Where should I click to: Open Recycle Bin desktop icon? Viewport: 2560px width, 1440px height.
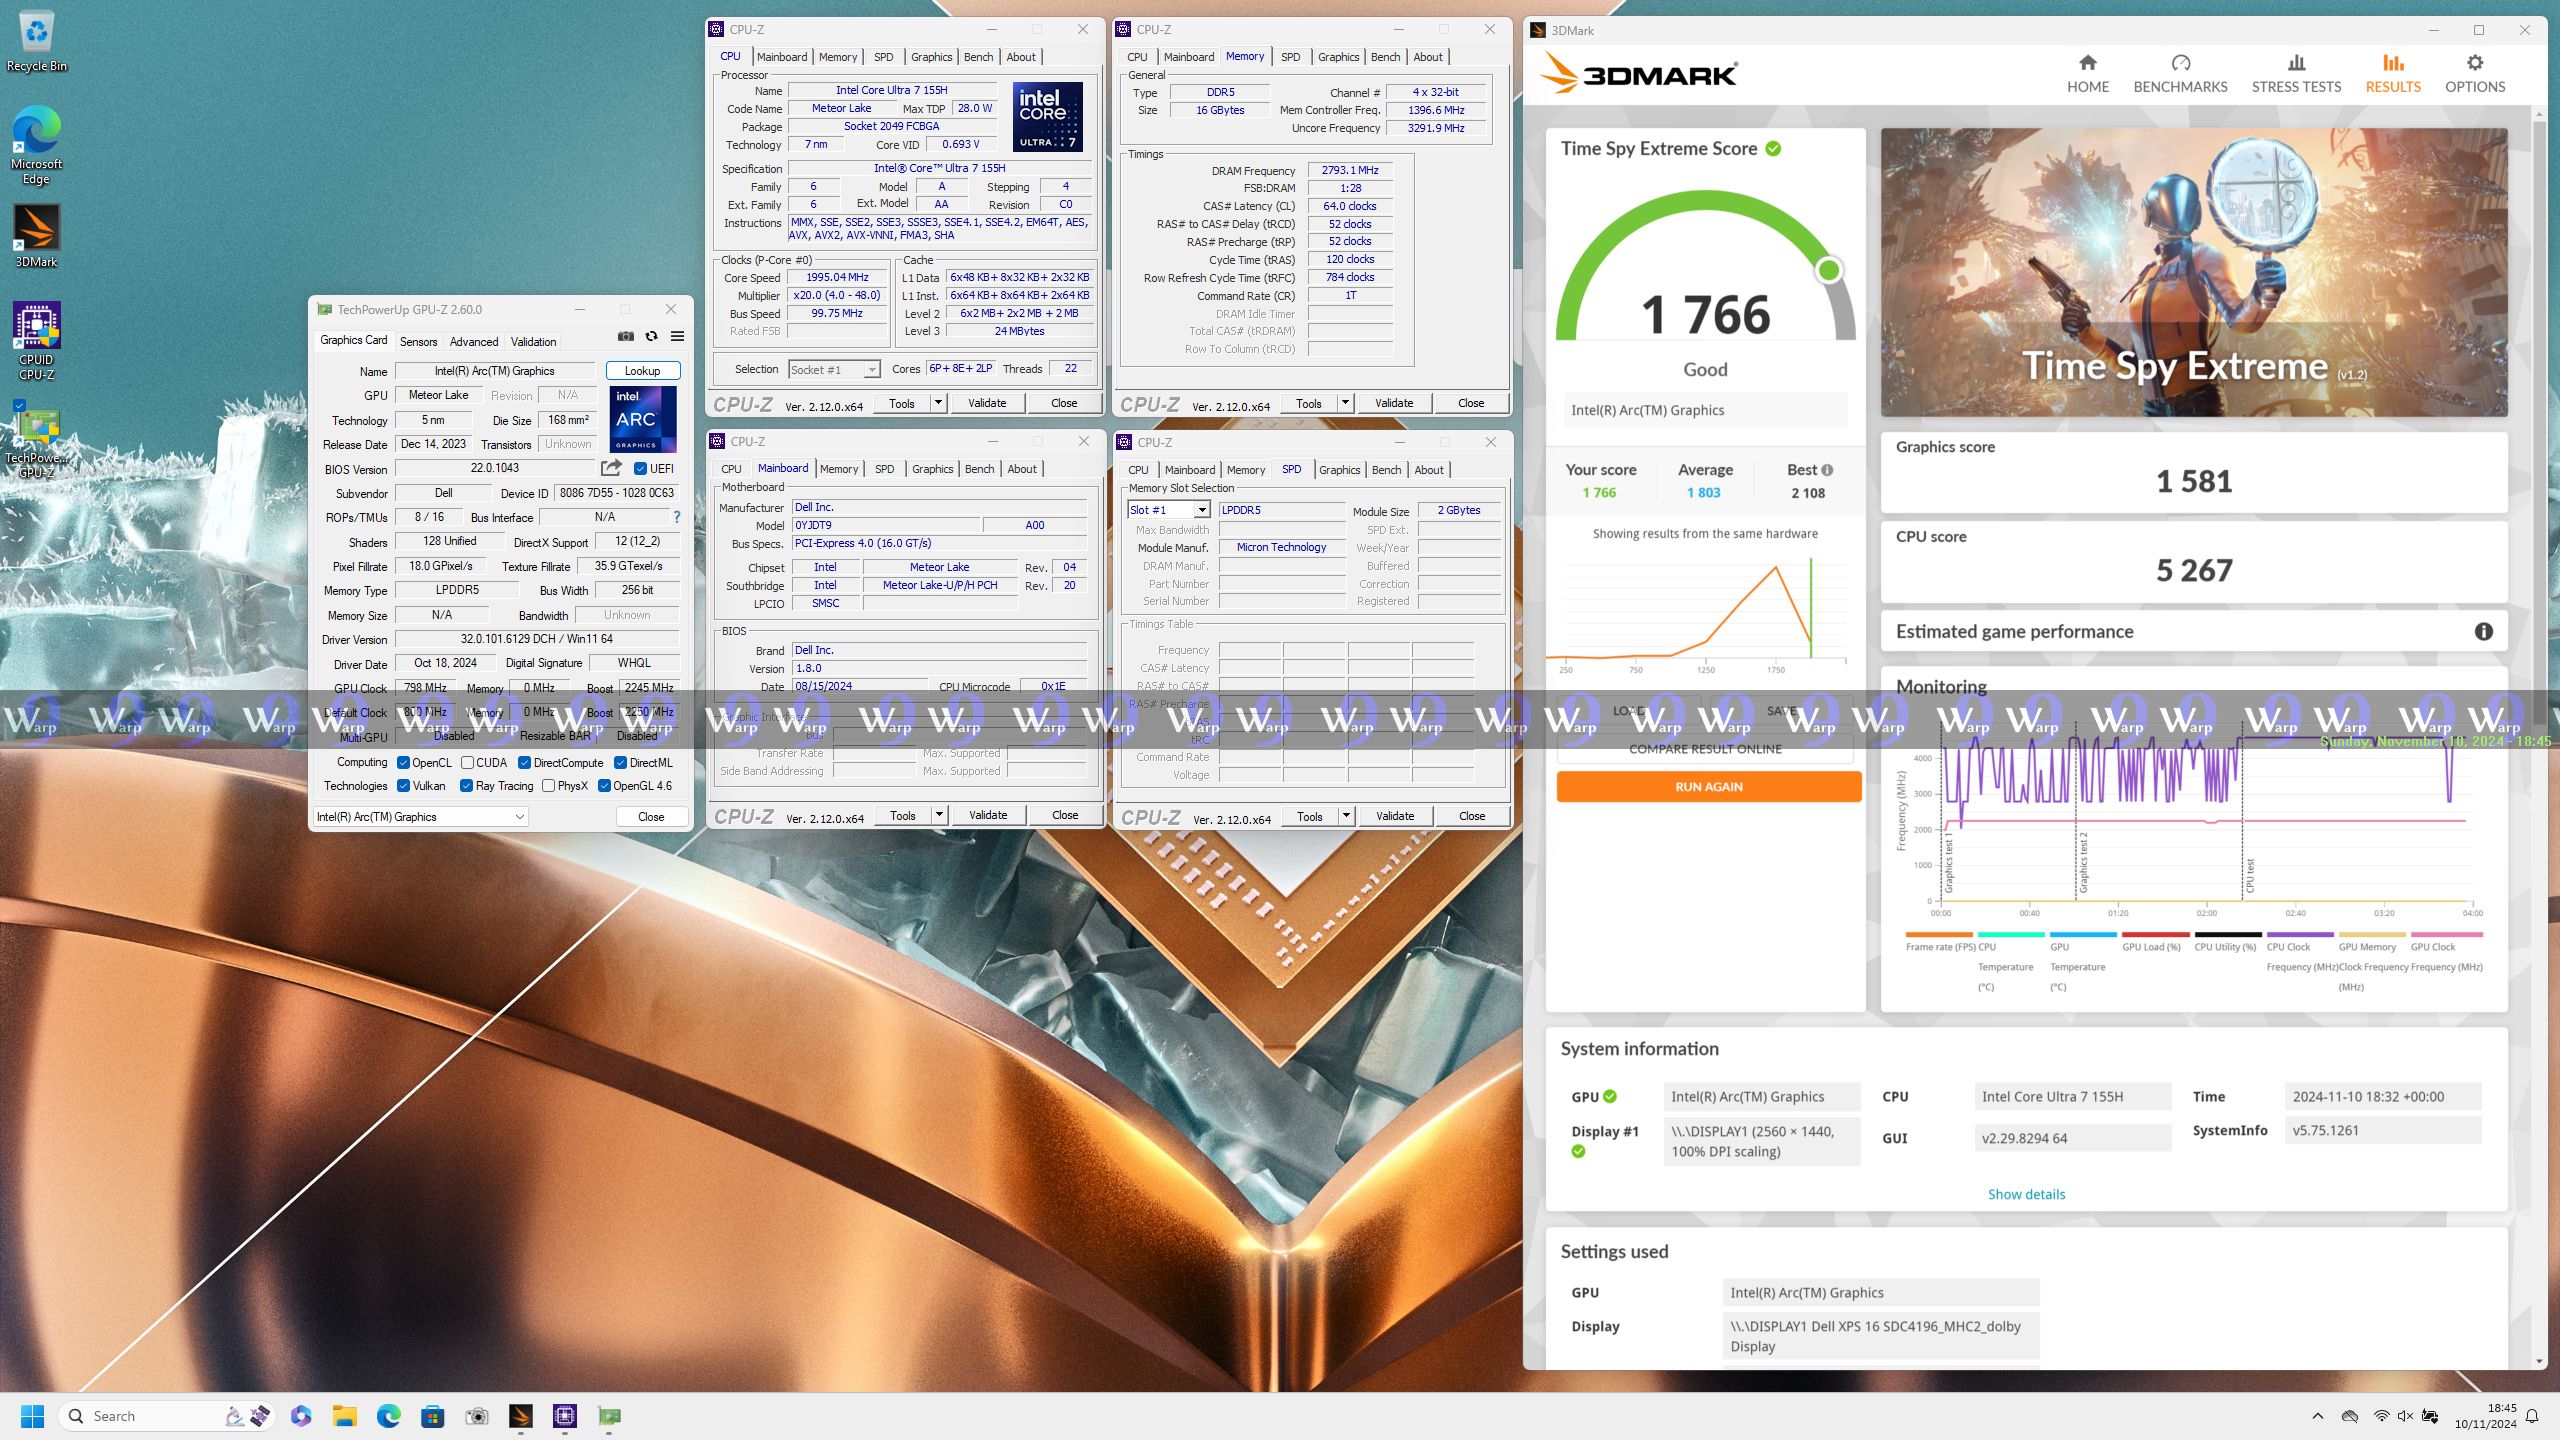click(37, 42)
